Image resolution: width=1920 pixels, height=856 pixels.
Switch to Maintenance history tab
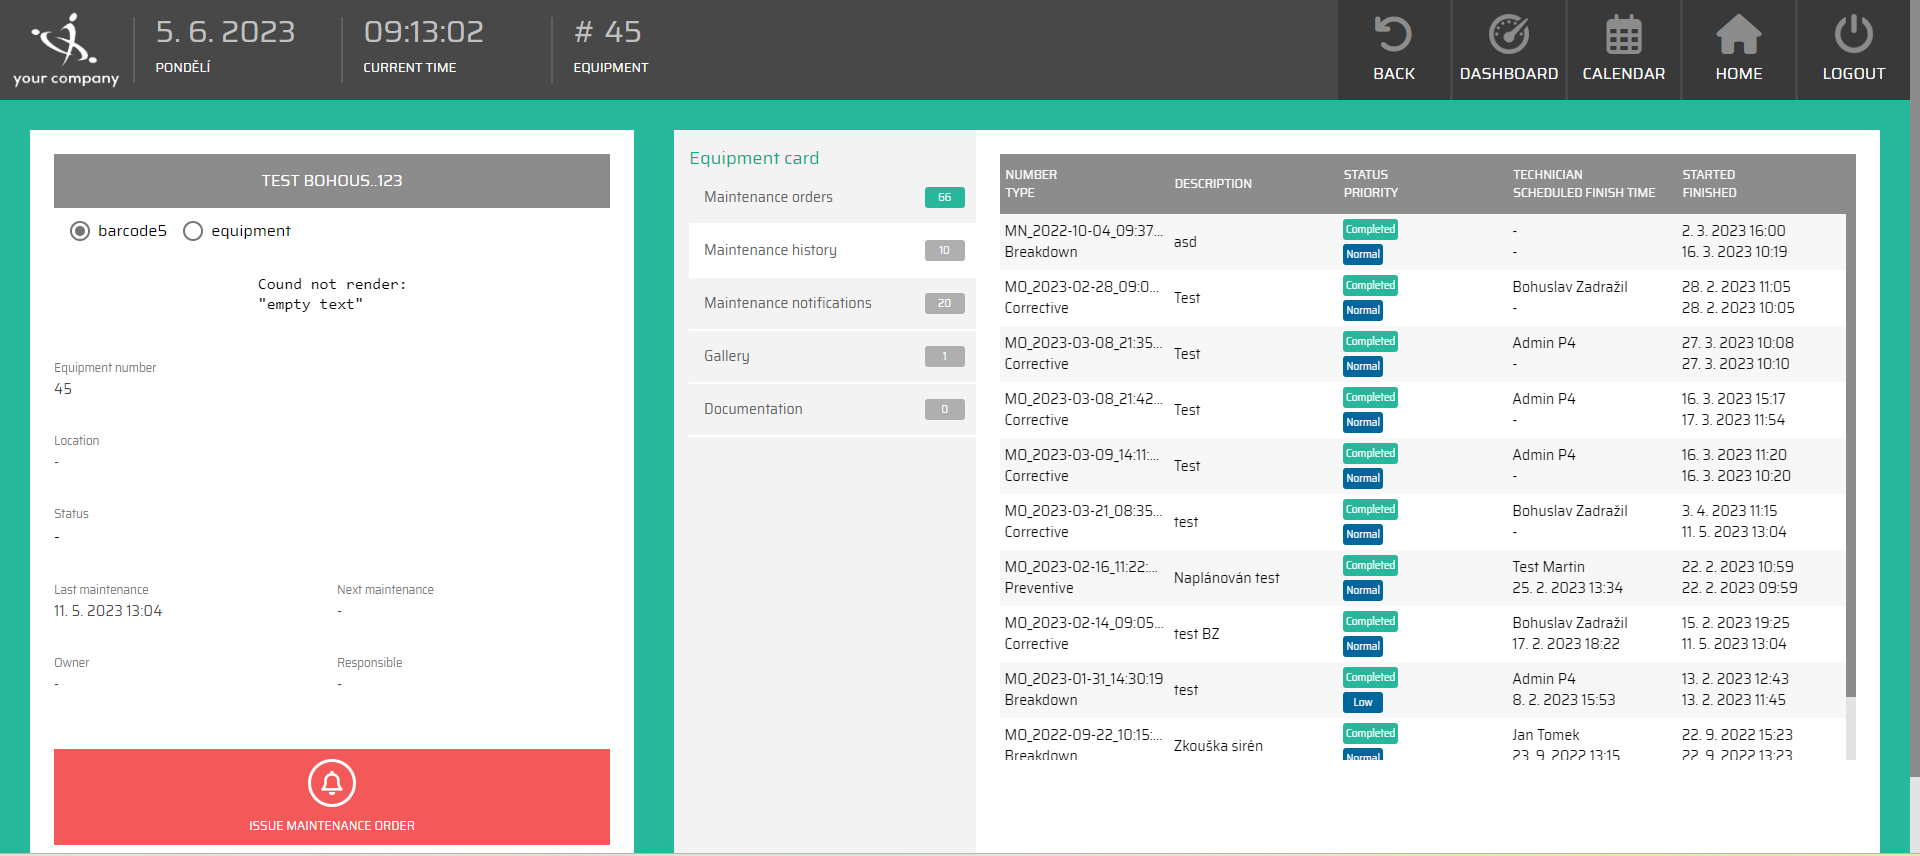770,250
